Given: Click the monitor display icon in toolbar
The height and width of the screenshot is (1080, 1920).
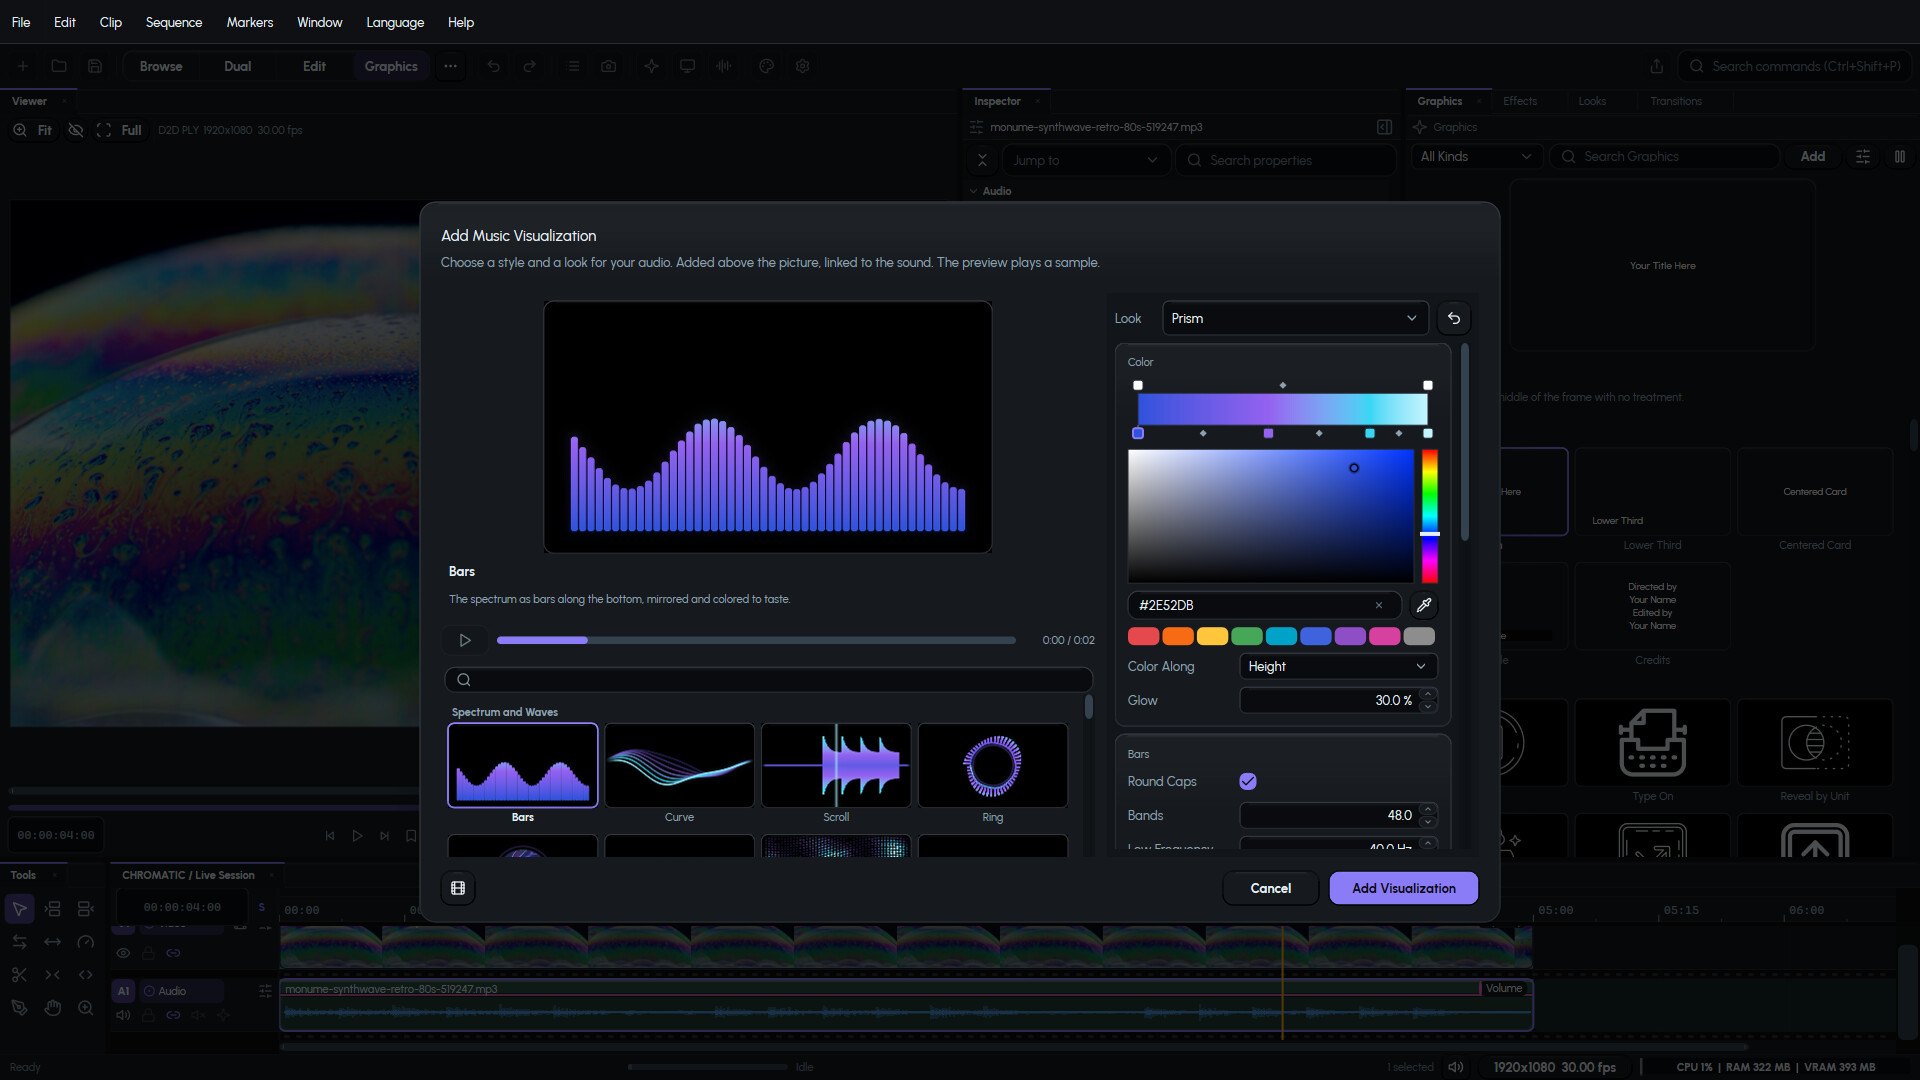Looking at the screenshot, I should (x=687, y=66).
